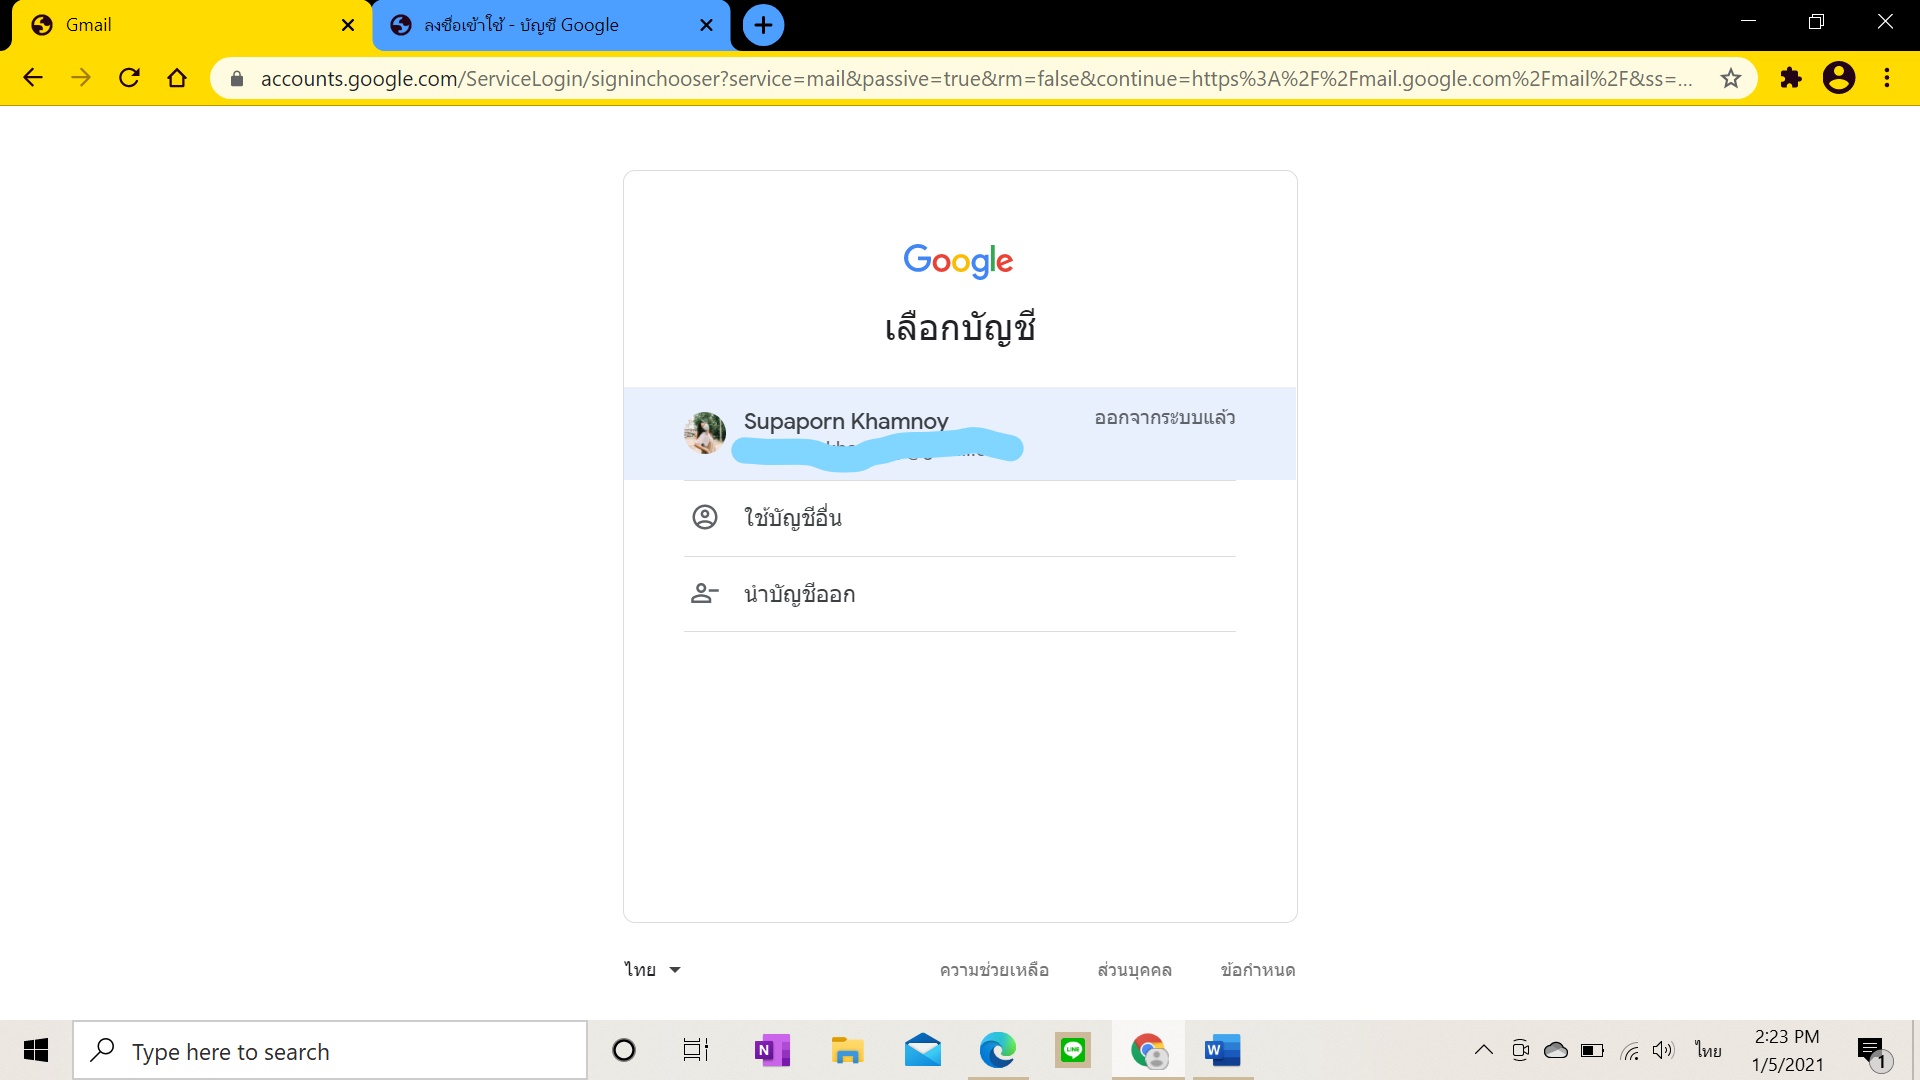
Task: Open the Chrome profile avatar icon
Action: 1838,78
